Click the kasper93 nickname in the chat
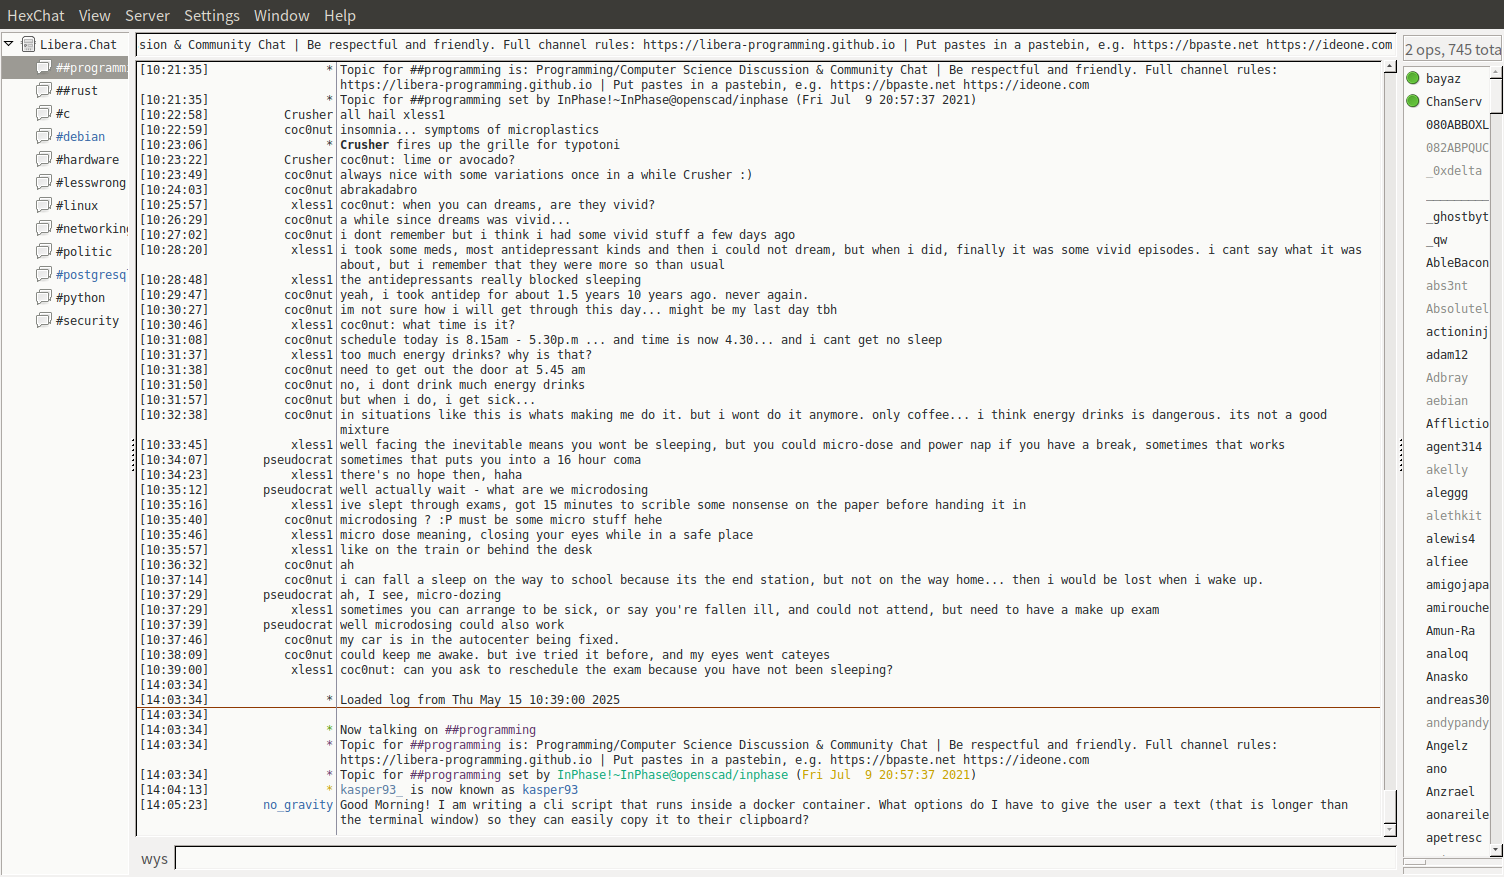This screenshot has height=877, width=1504. 550,789
